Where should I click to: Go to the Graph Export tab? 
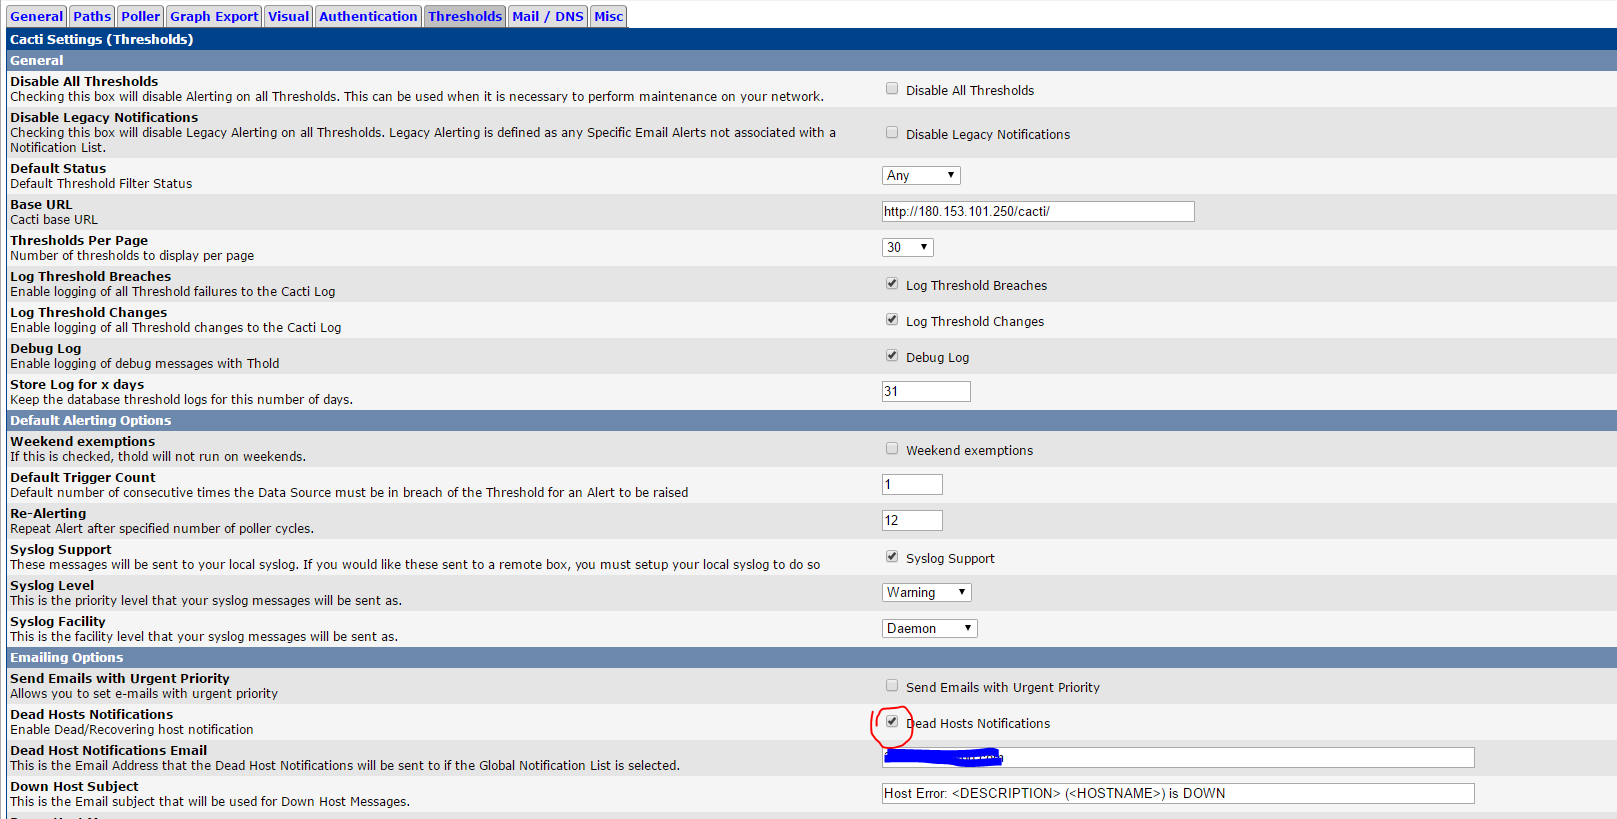[214, 16]
